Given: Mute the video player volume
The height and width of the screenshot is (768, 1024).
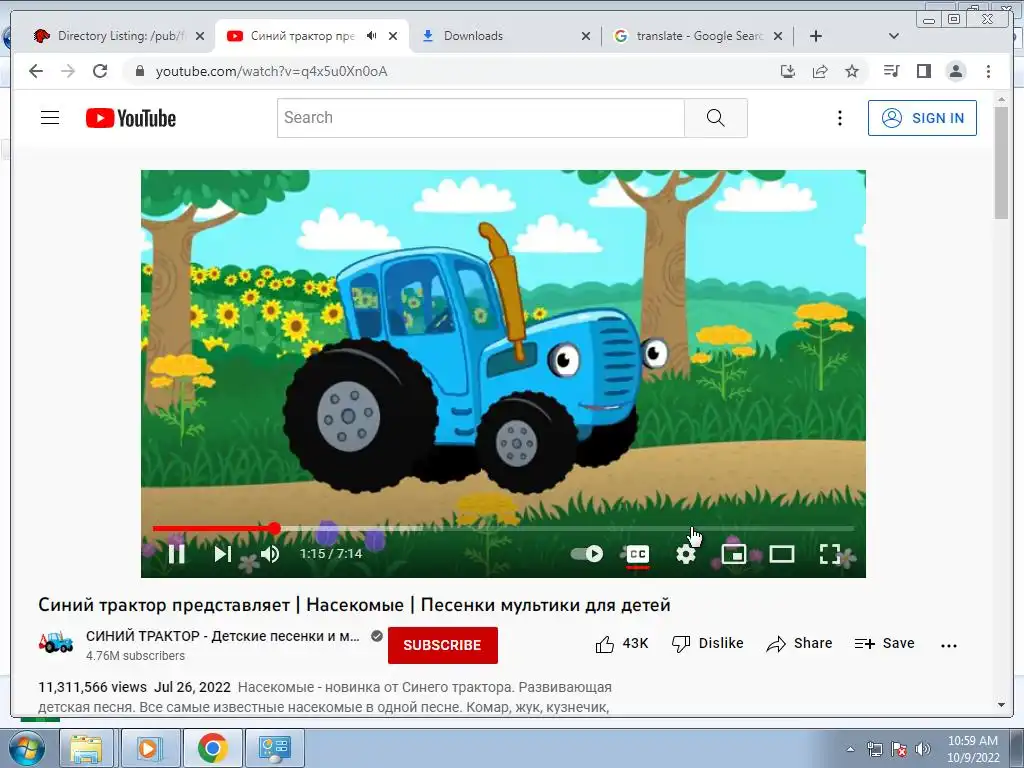Looking at the screenshot, I should coord(270,554).
